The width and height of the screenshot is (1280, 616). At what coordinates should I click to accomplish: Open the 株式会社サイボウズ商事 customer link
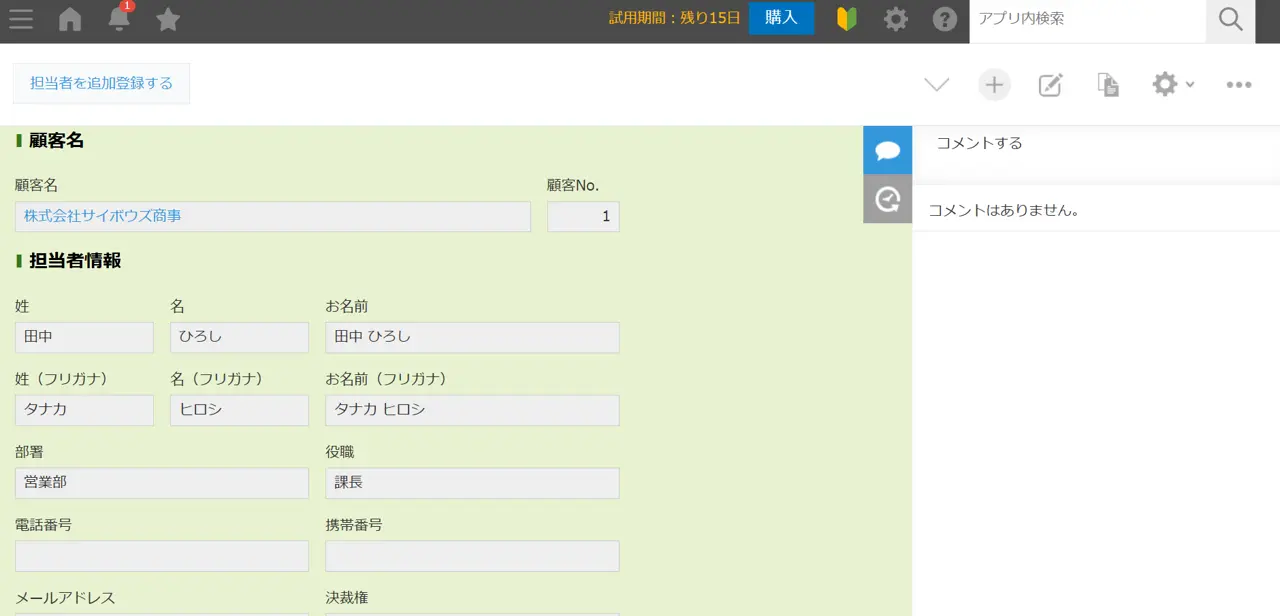[x=103, y=216]
